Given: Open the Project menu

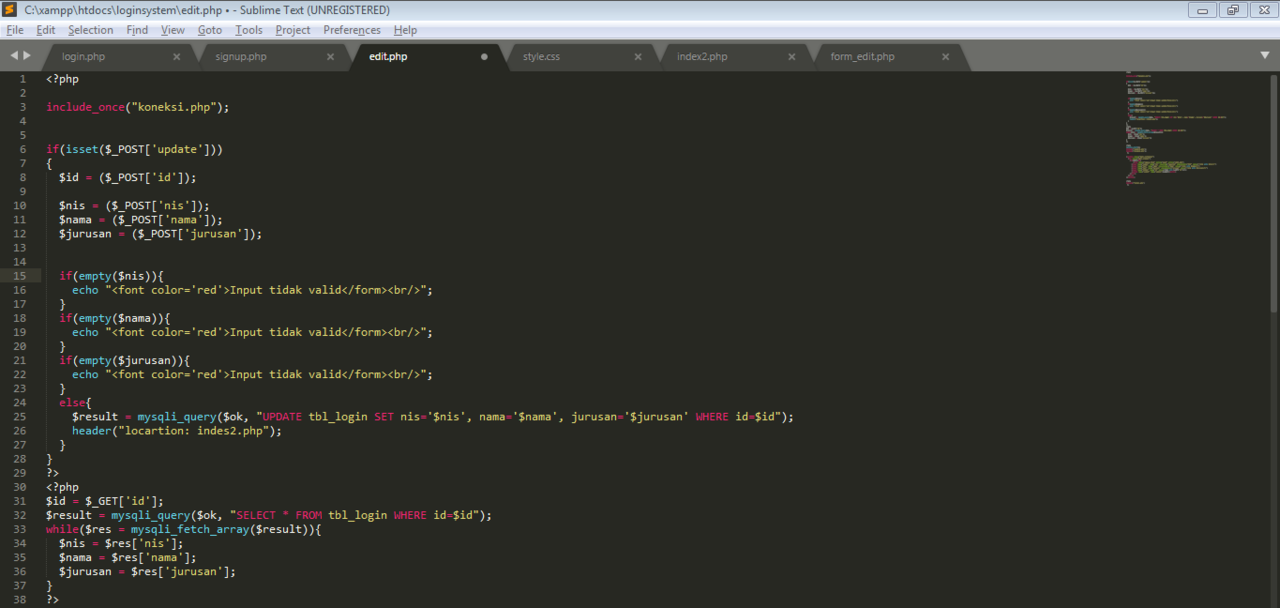Looking at the screenshot, I should pyautogui.click(x=293, y=30).
